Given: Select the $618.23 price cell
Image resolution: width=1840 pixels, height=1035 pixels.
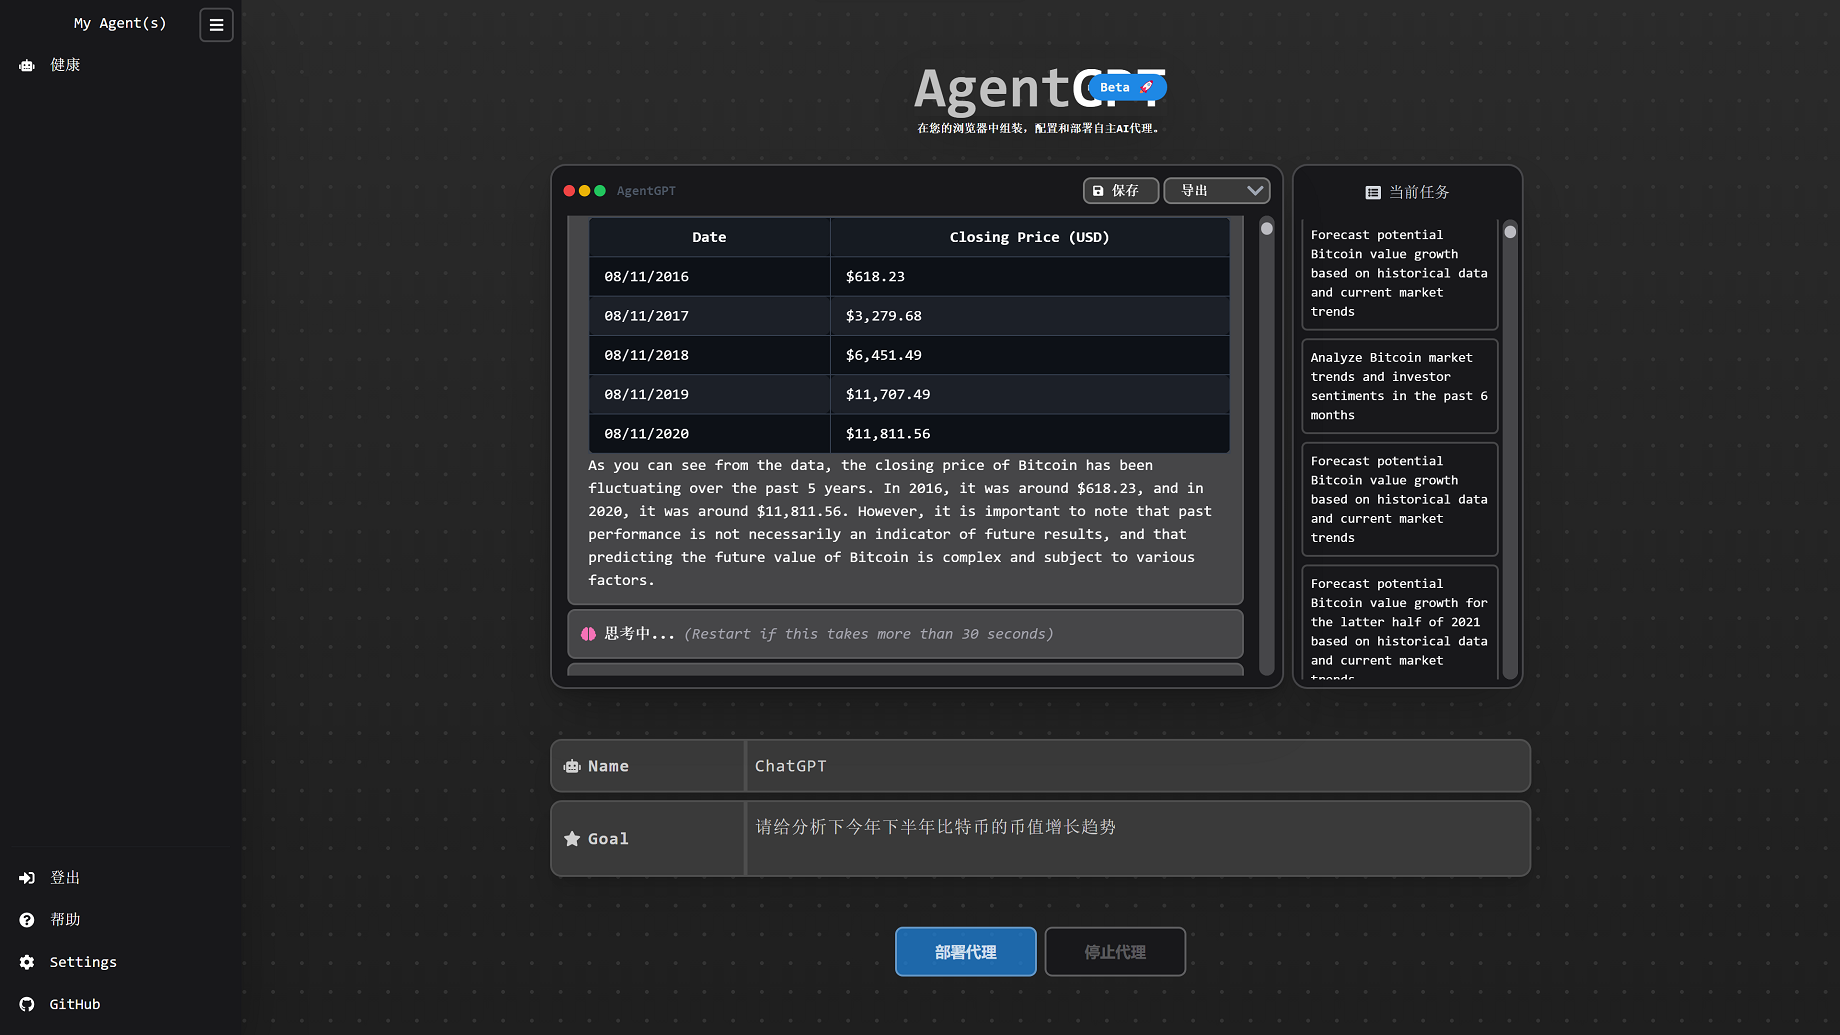Looking at the screenshot, I should pos(1029,276).
